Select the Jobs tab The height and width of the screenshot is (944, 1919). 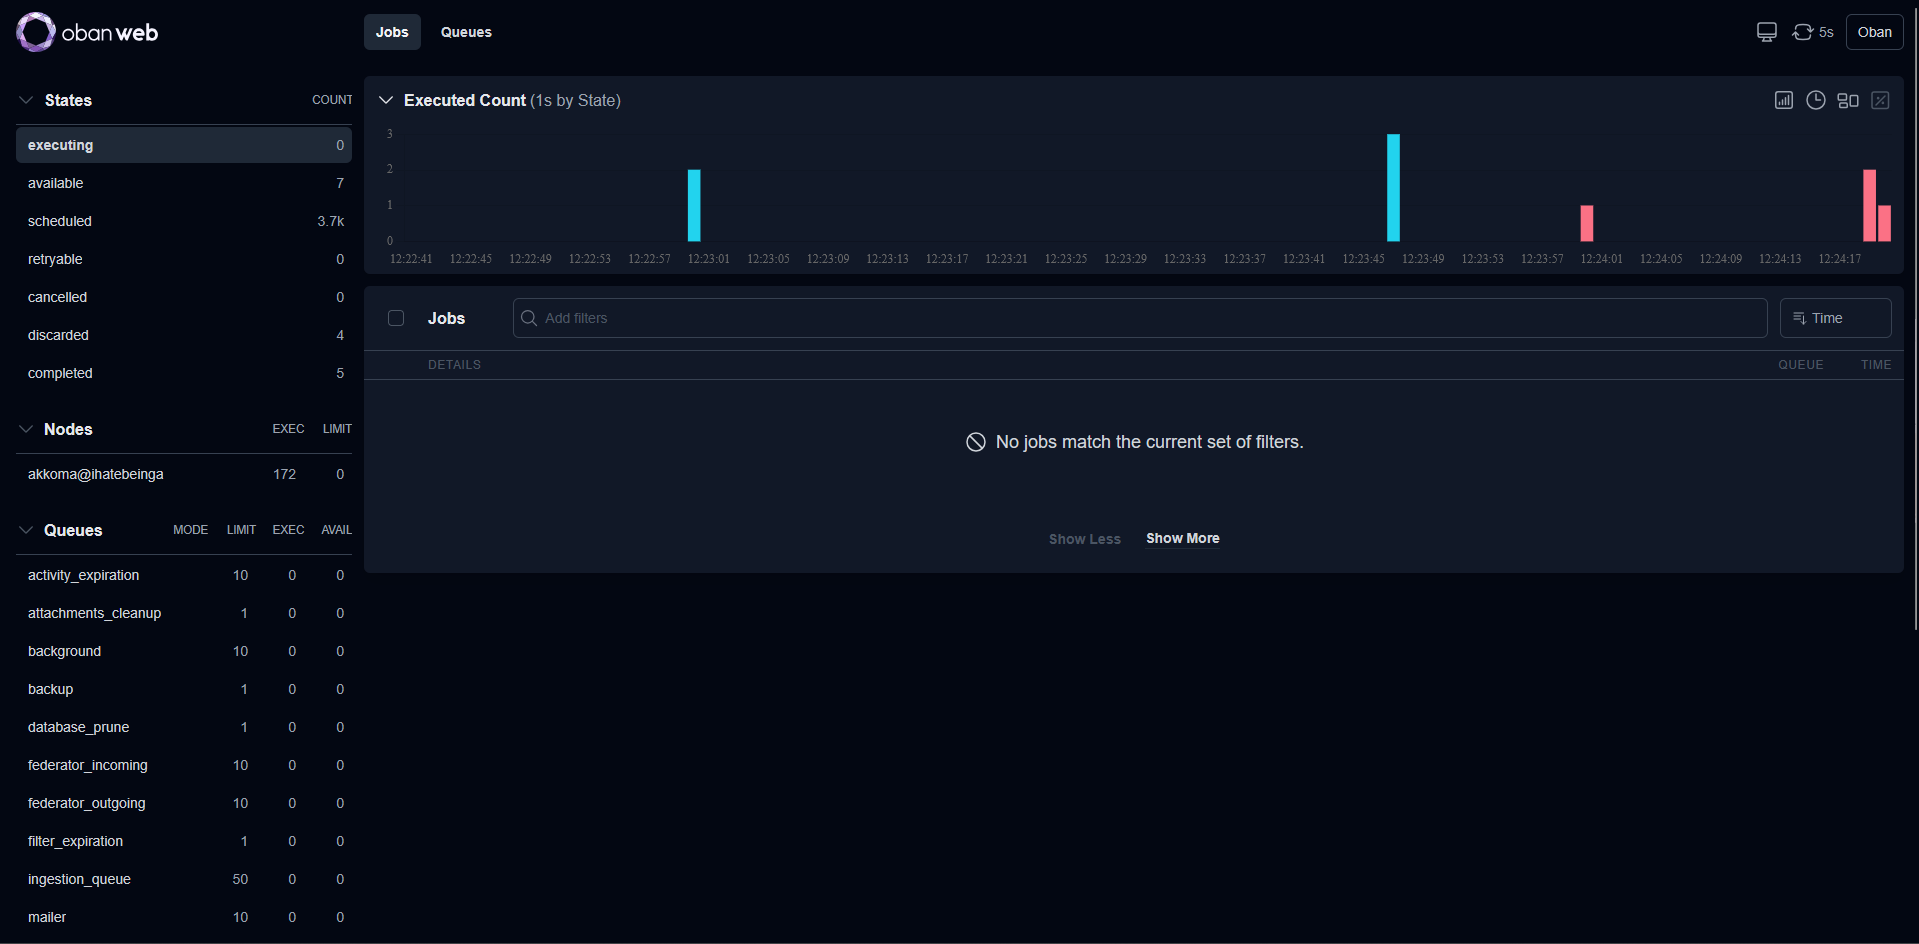tap(392, 32)
